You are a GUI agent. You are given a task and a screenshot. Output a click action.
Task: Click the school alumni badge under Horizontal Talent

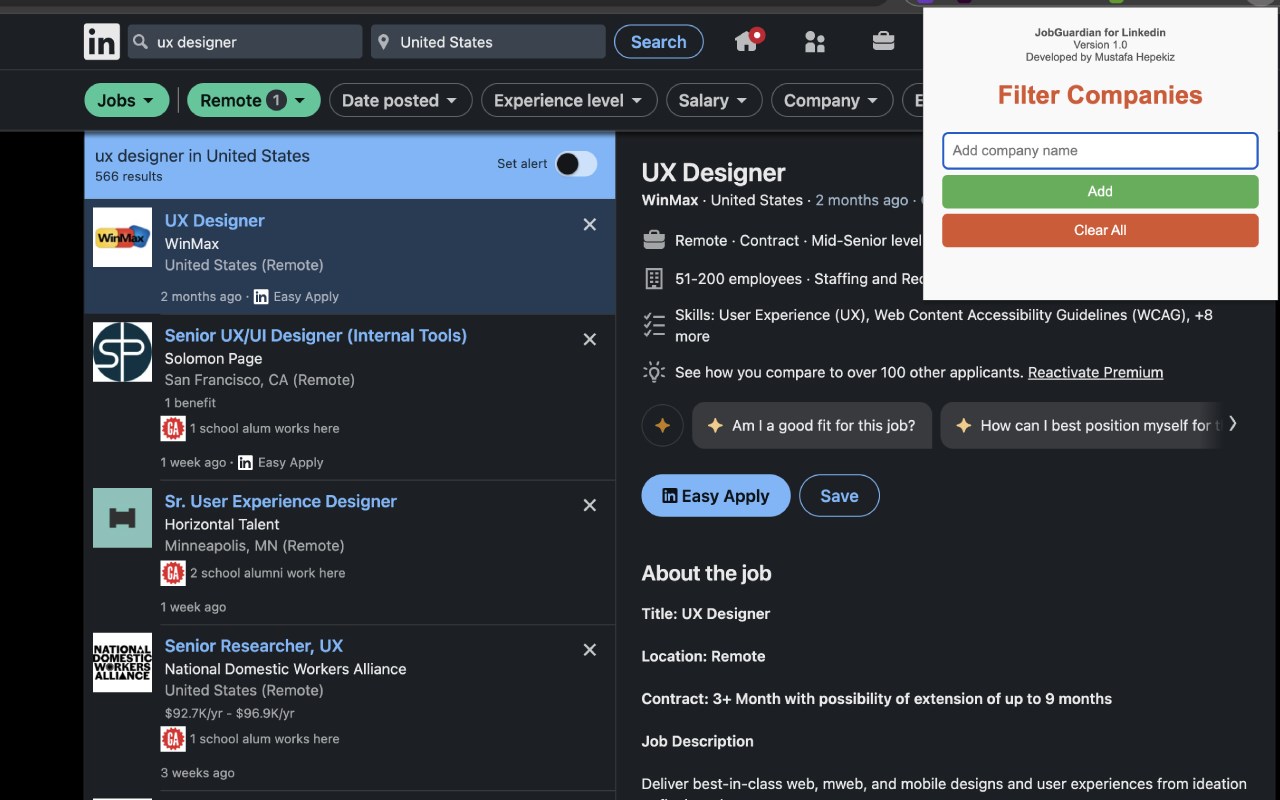pyautogui.click(x=173, y=573)
